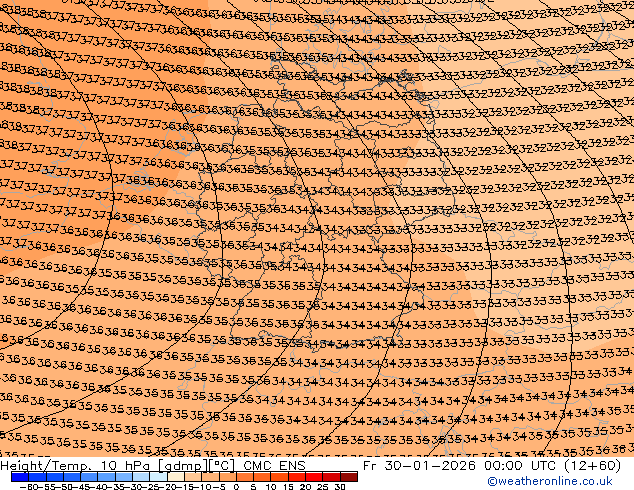Open the weatheronline.co.uk copyright link
The height and width of the screenshot is (490, 634).
549,481
